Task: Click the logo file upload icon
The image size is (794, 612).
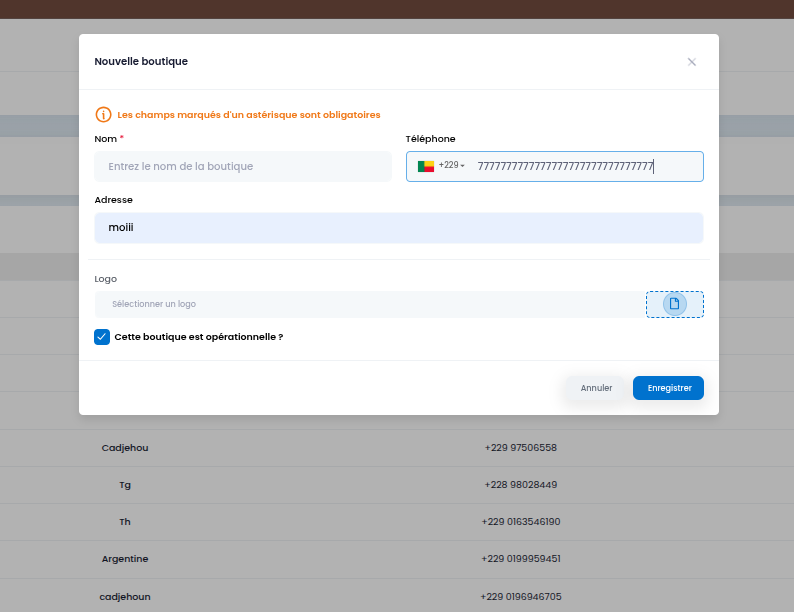Action: click(674, 304)
